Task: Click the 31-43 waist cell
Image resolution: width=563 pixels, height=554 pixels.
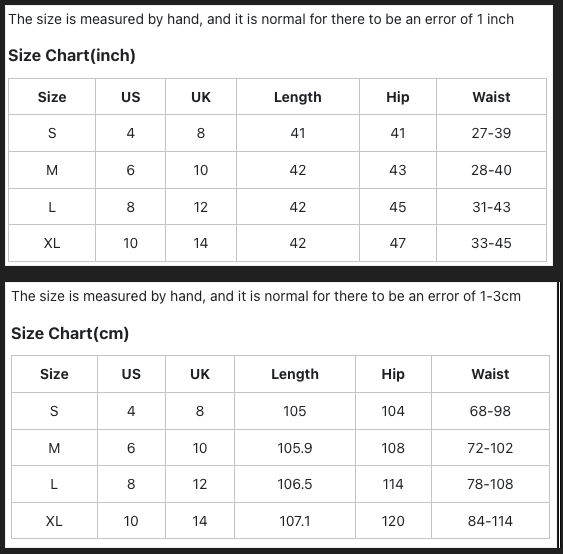Action: [x=491, y=207]
